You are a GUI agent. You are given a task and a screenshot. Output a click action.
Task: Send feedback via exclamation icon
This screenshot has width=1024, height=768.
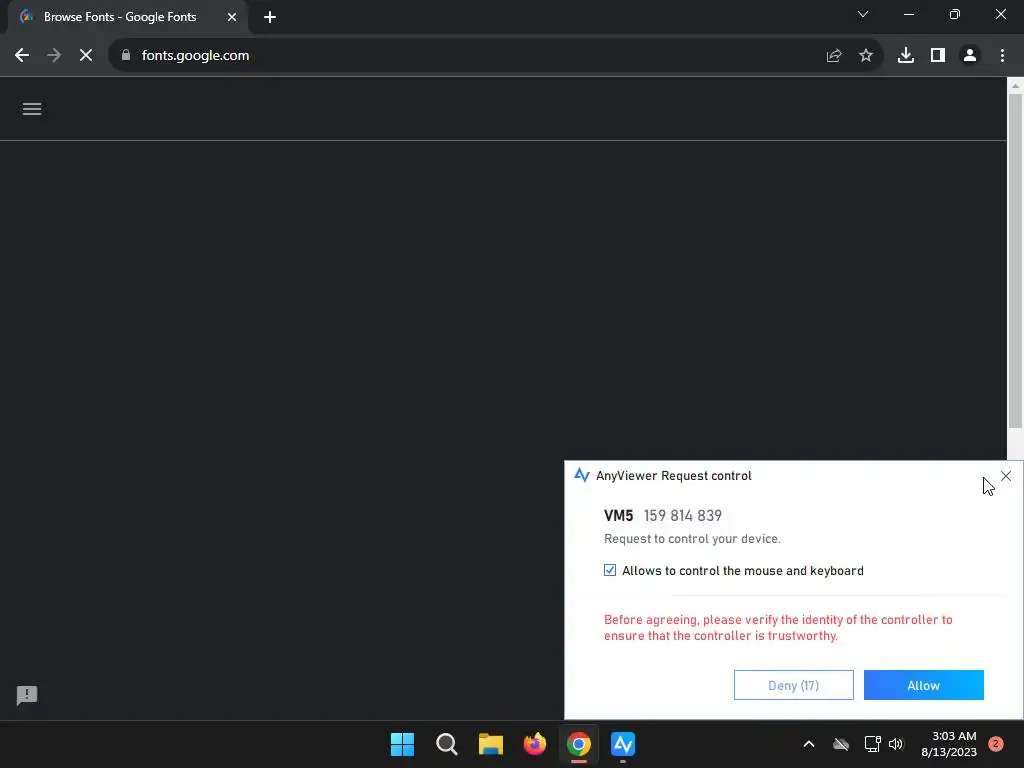pyautogui.click(x=27, y=696)
